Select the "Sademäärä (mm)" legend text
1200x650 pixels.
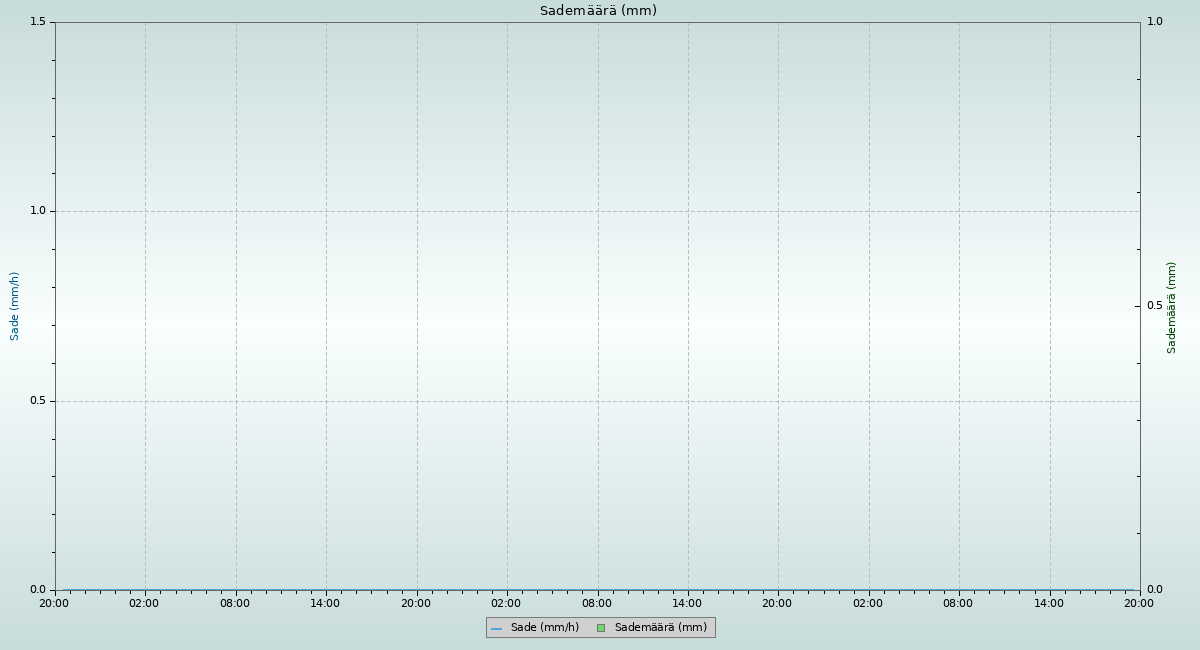[660, 628]
